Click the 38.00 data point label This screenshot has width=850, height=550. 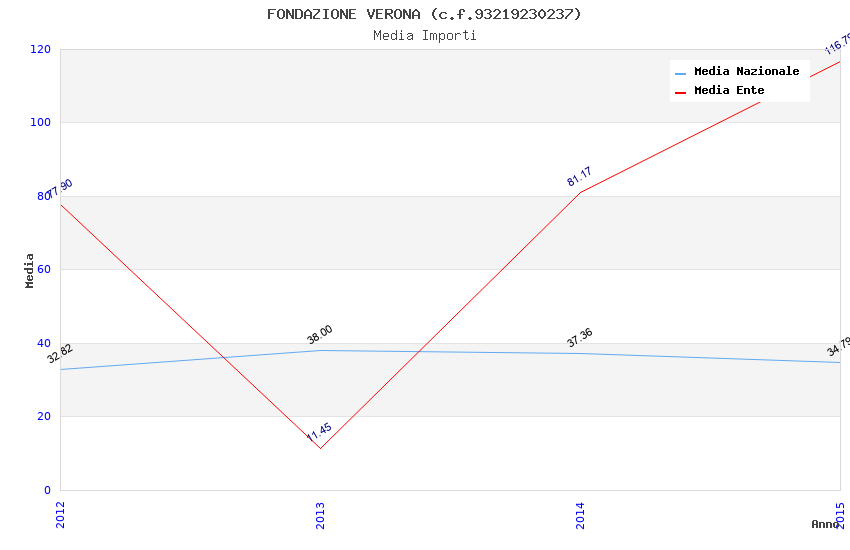click(320, 334)
